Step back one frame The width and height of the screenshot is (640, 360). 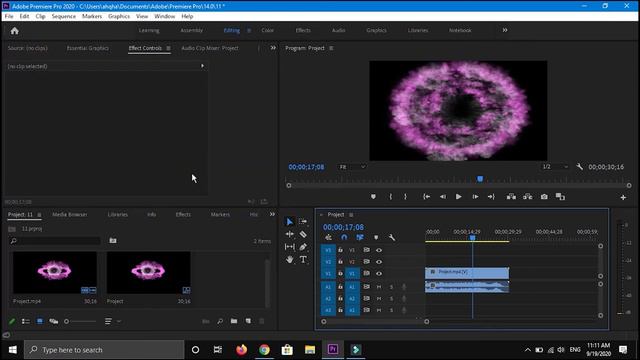pos(443,197)
